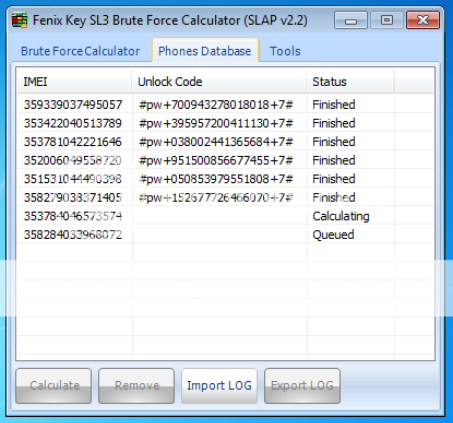
Task: Click Finished status for IMEI 353781042221646
Action: [334, 142]
